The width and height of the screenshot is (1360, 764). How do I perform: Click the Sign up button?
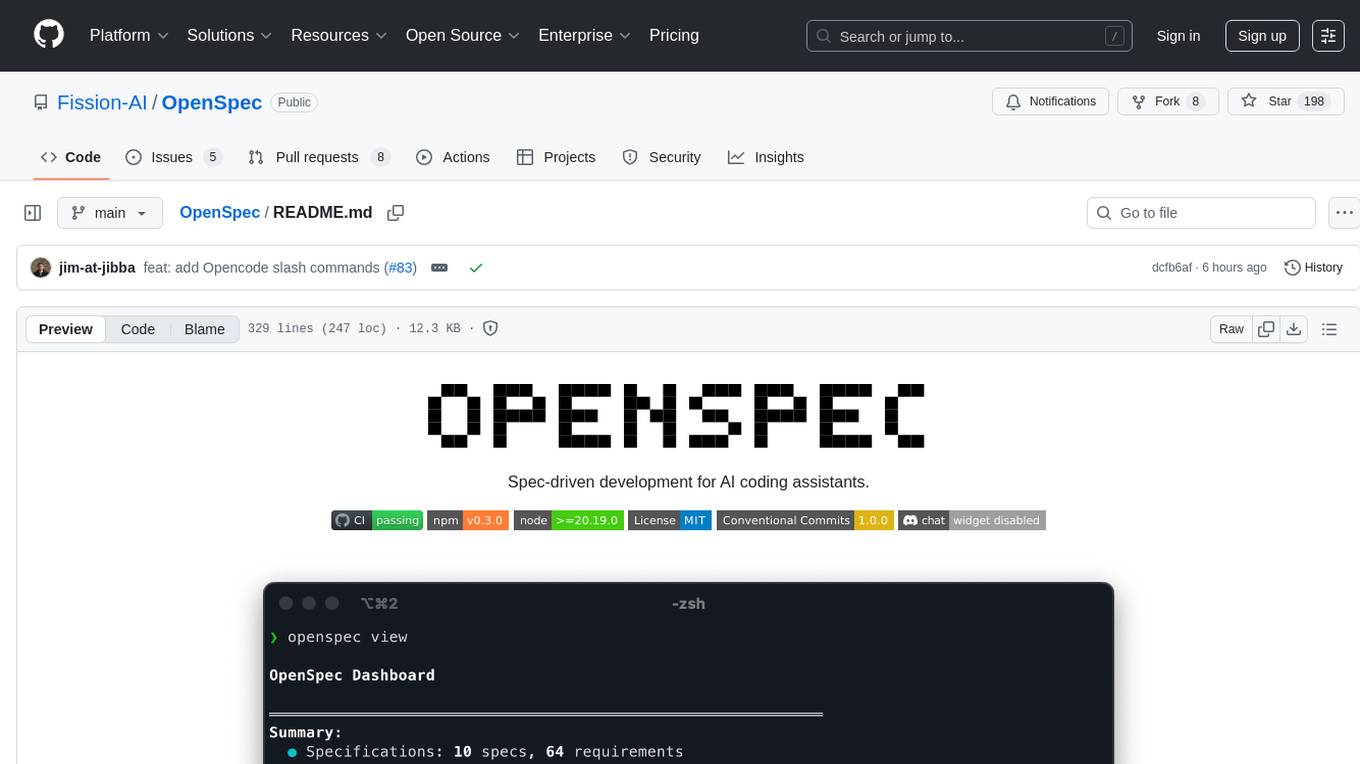pos(1262,35)
